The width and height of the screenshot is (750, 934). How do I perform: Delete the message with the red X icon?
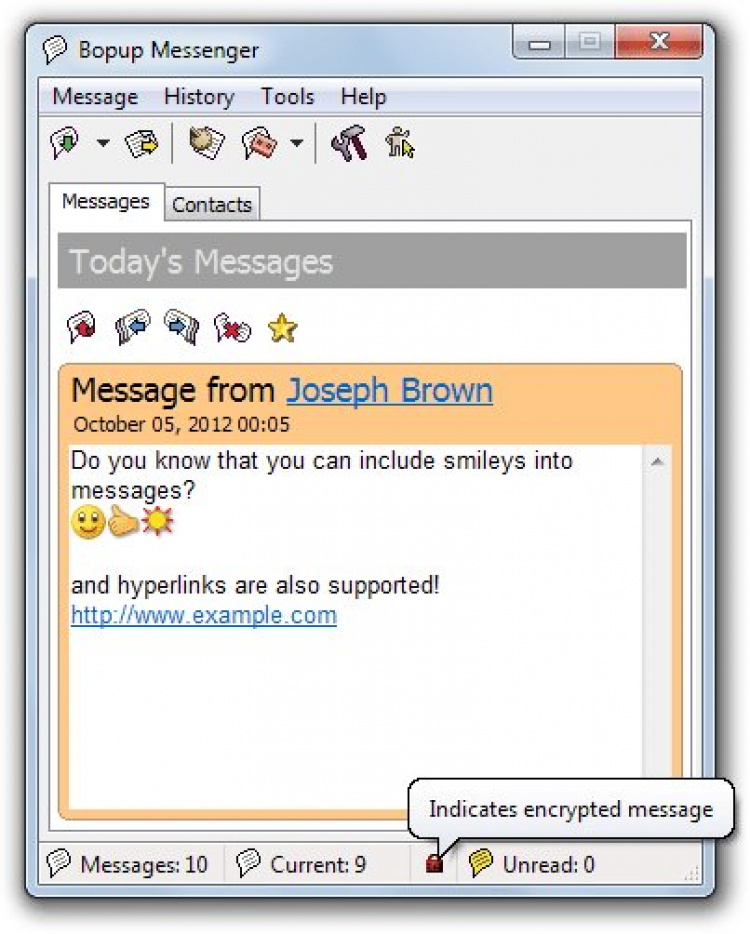(x=232, y=328)
